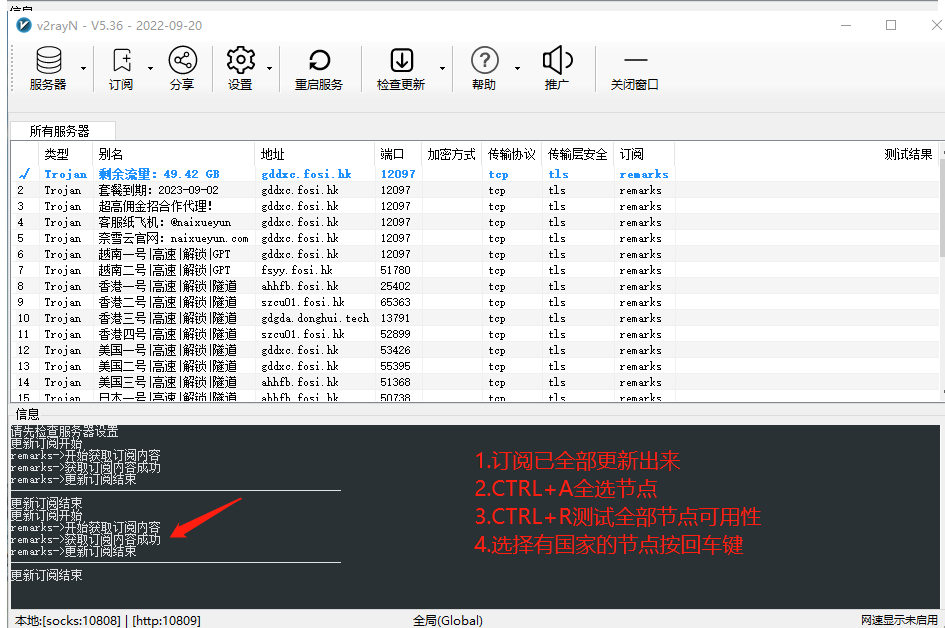The width and height of the screenshot is (945, 628).
Task: Click the 全局(Global) status bar entry
Action: click(448, 620)
